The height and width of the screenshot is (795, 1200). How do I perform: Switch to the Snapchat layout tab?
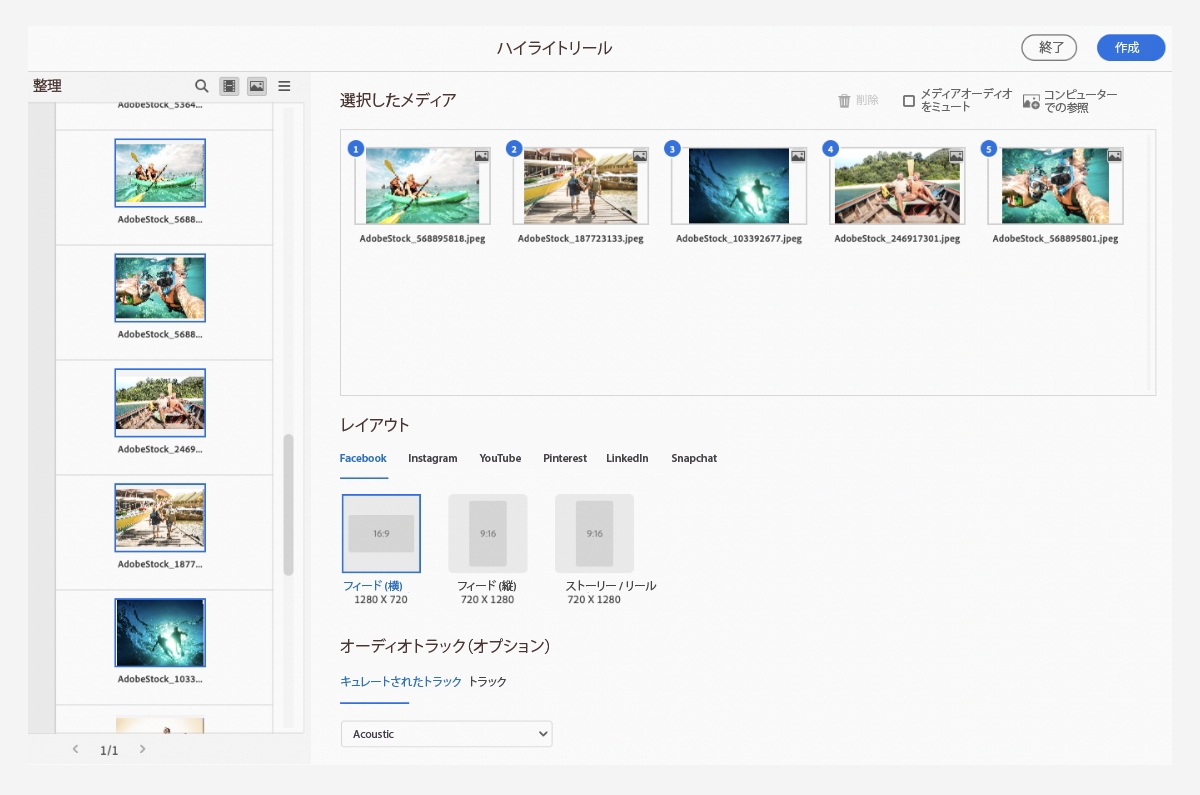694,458
